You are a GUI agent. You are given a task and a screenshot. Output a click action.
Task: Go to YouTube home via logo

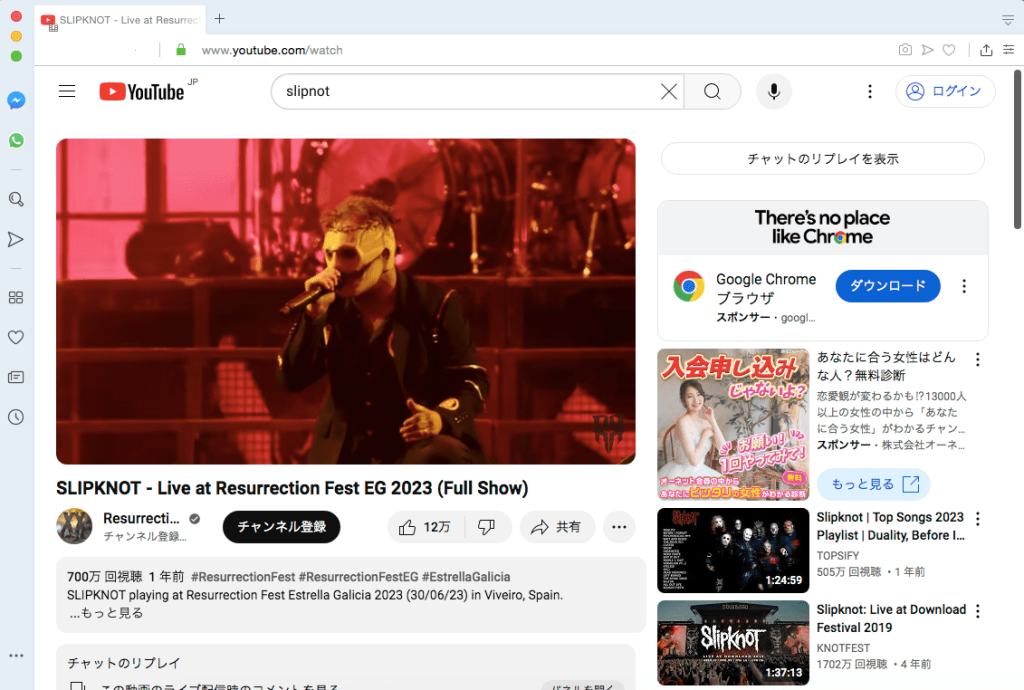142,91
